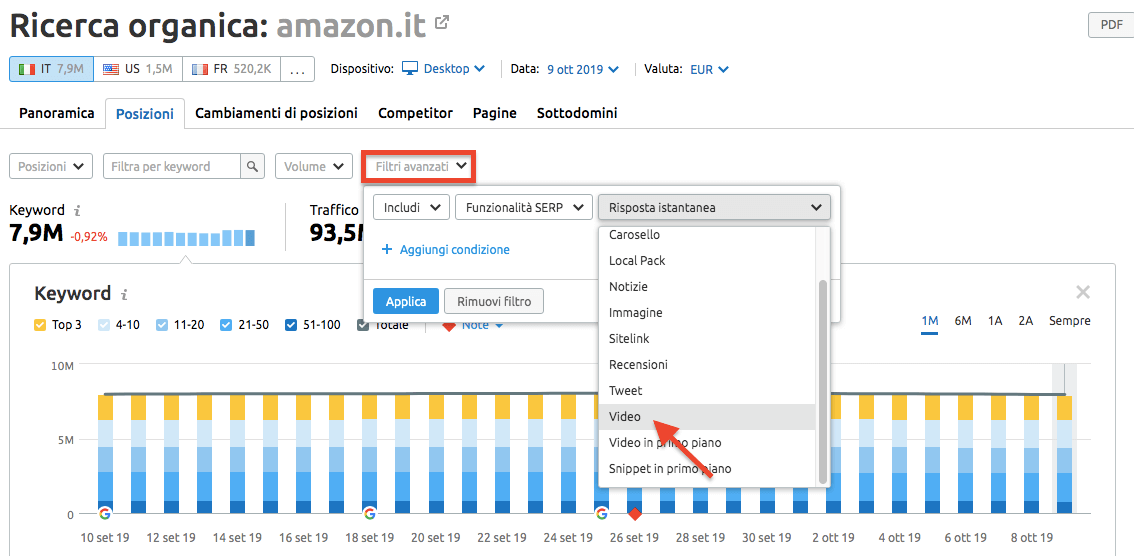Toggle 4-10 positions checkbox

pyautogui.click(x=103, y=325)
